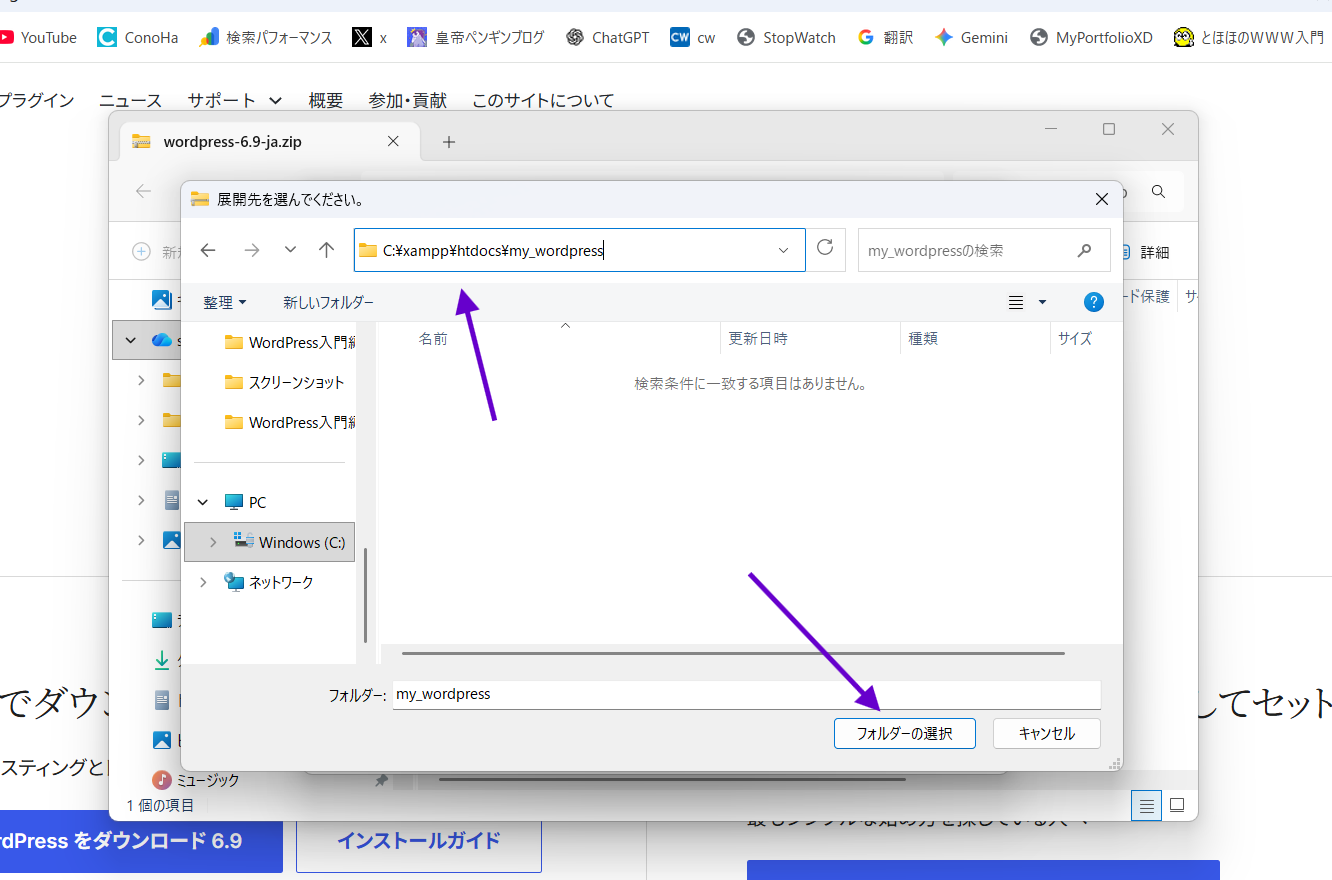
Task: Open the YouTube bookmark
Action: (x=38, y=38)
